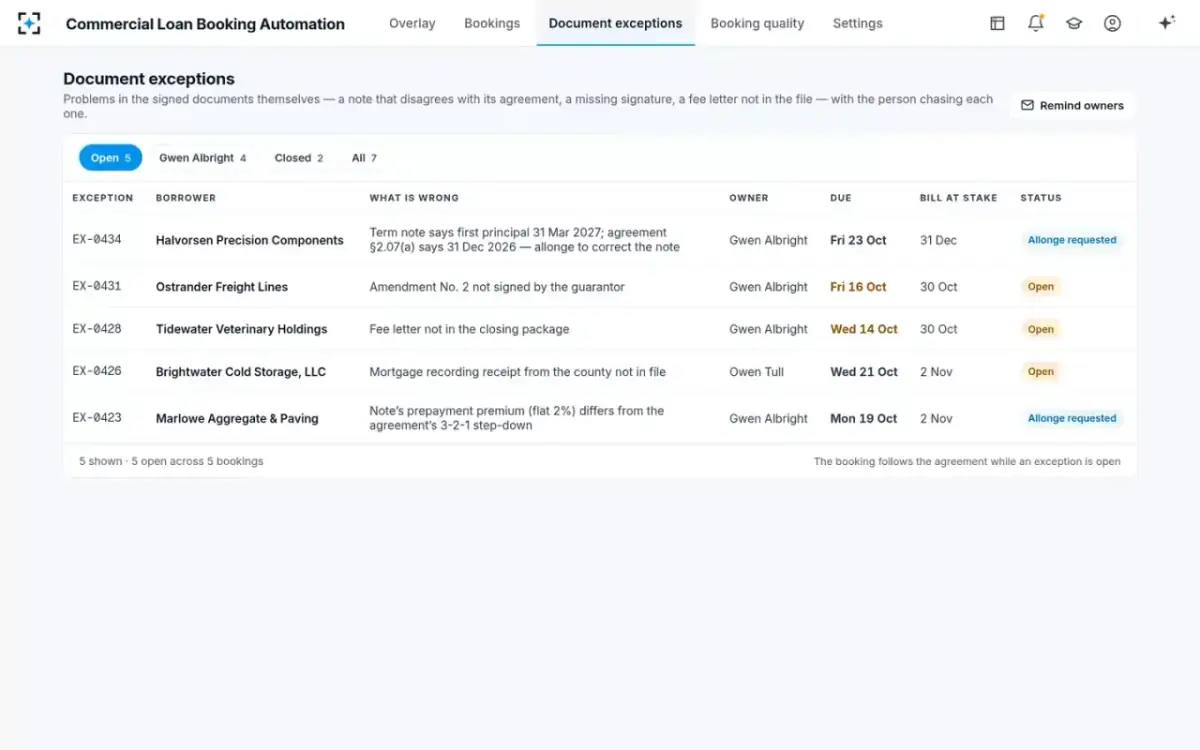Screen dimensions: 1200x750
Task: Select the Document exceptions tab
Action: point(615,23)
